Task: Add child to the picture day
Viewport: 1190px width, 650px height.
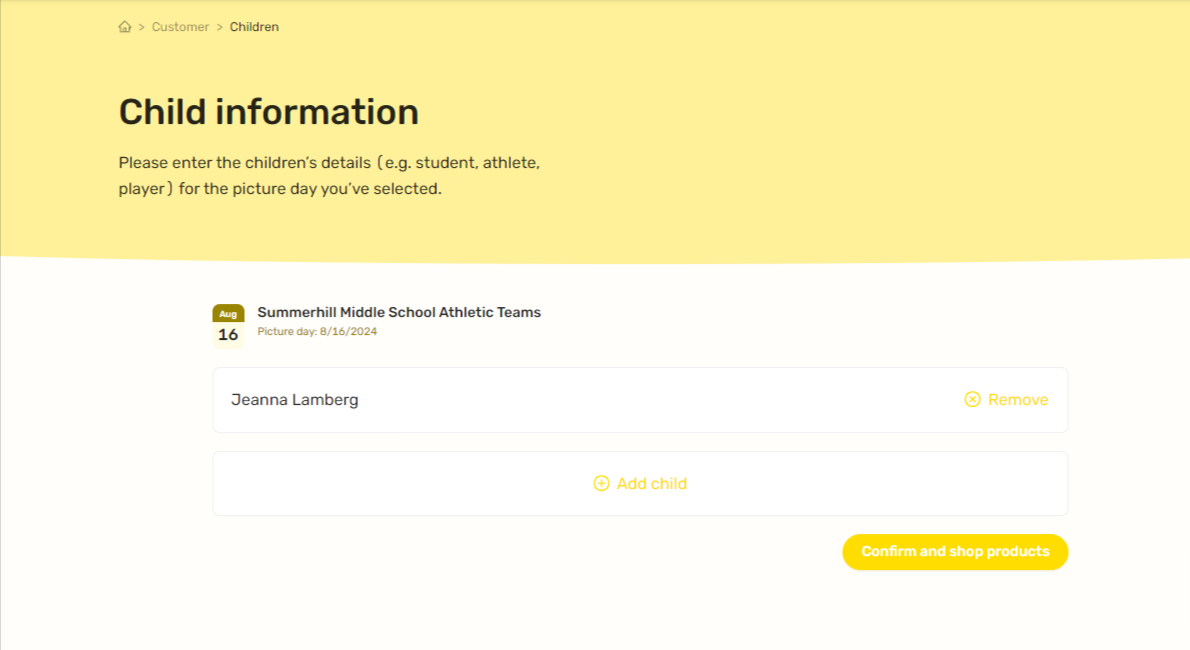Action: coord(640,484)
